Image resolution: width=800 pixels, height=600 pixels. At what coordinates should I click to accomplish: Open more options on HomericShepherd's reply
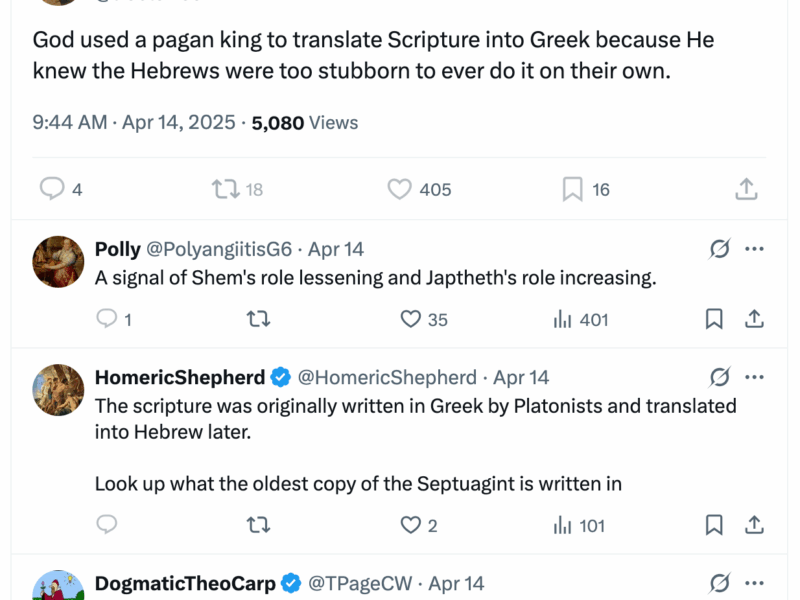point(755,377)
